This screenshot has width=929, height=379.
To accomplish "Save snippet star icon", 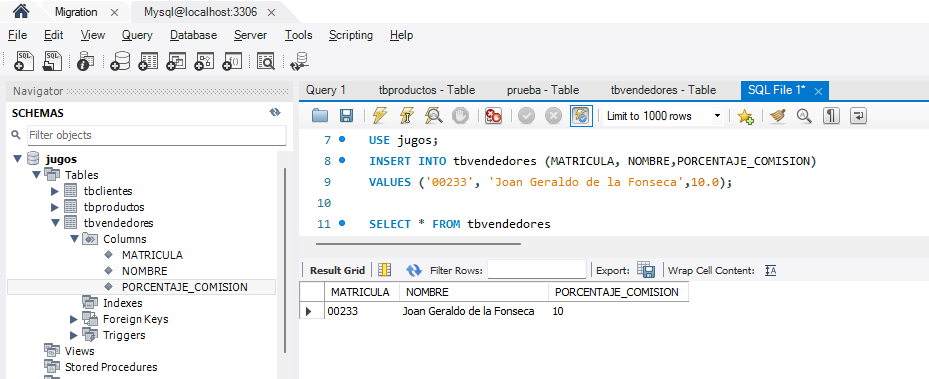I will [745, 116].
